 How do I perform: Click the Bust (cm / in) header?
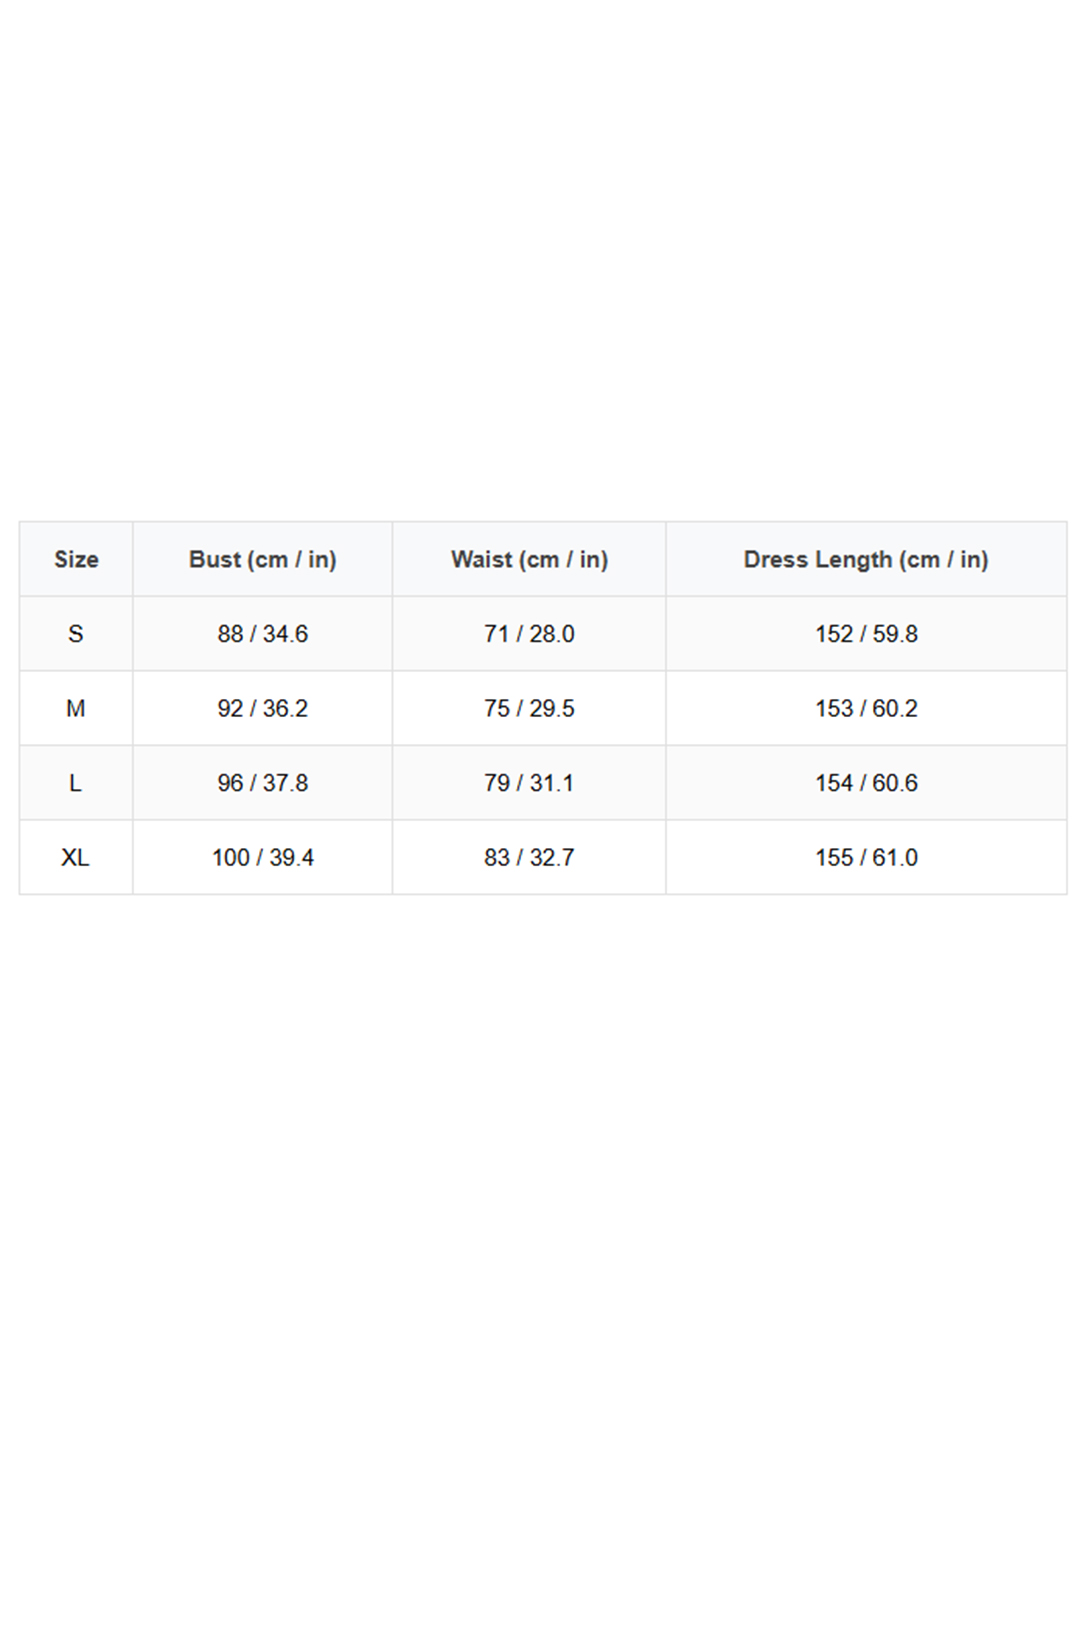point(262,559)
